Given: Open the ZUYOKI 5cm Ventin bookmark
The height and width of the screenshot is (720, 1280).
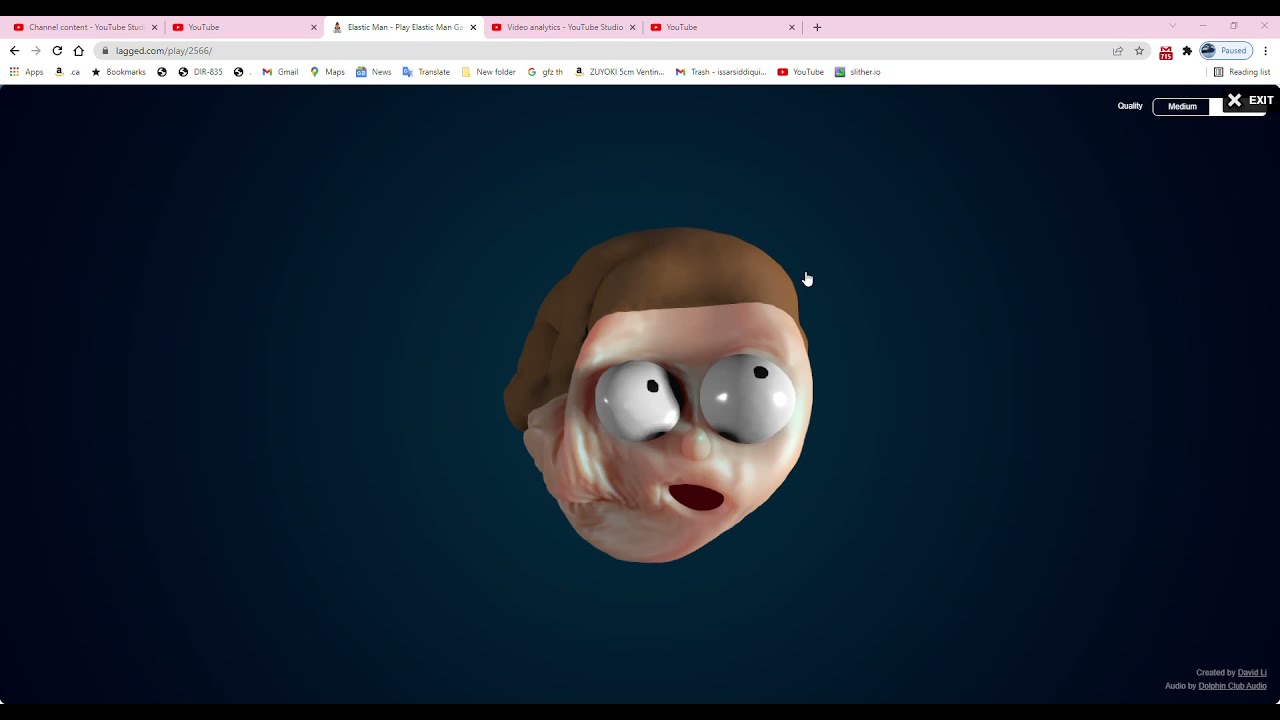Looking at the screenshot, I should click(619, 72).
